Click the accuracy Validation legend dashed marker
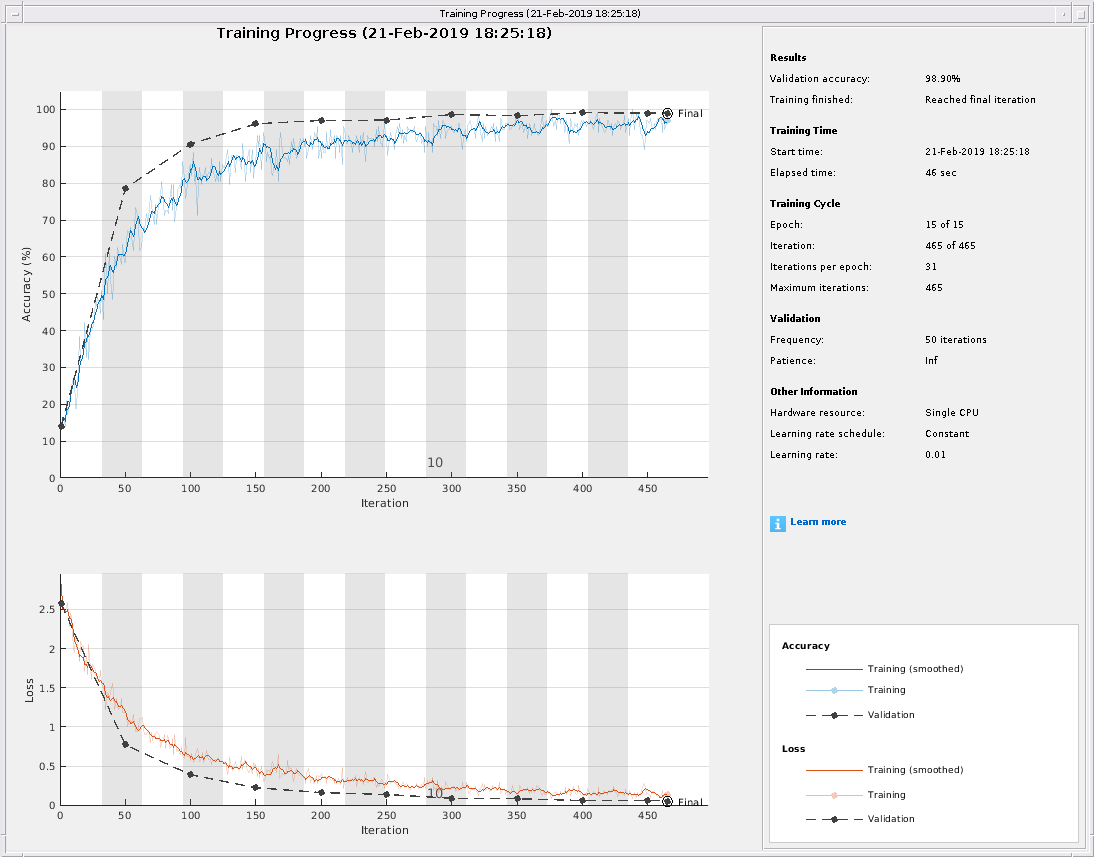The width and height of the screenshot is (1094, 857). click(834, 715)
